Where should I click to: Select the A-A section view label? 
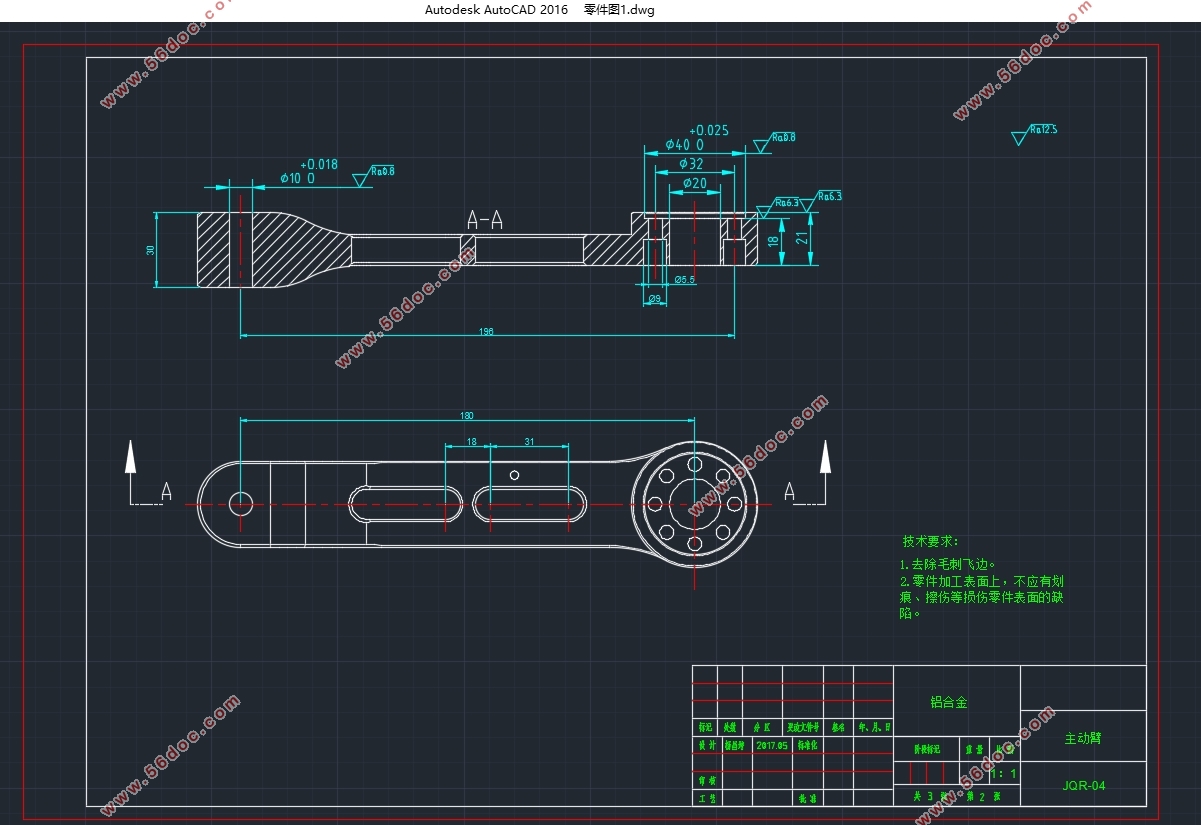pos(485,220)
